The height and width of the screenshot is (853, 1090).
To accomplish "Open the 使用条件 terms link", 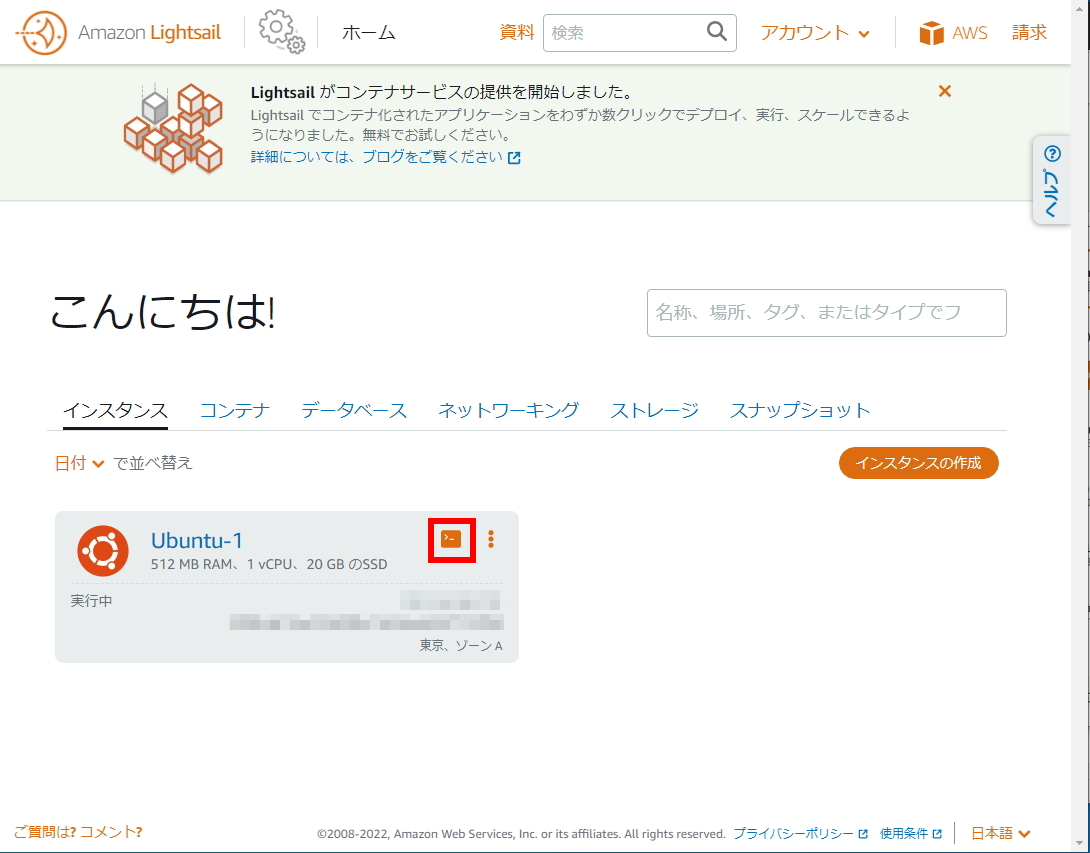I will coord(911,833).
